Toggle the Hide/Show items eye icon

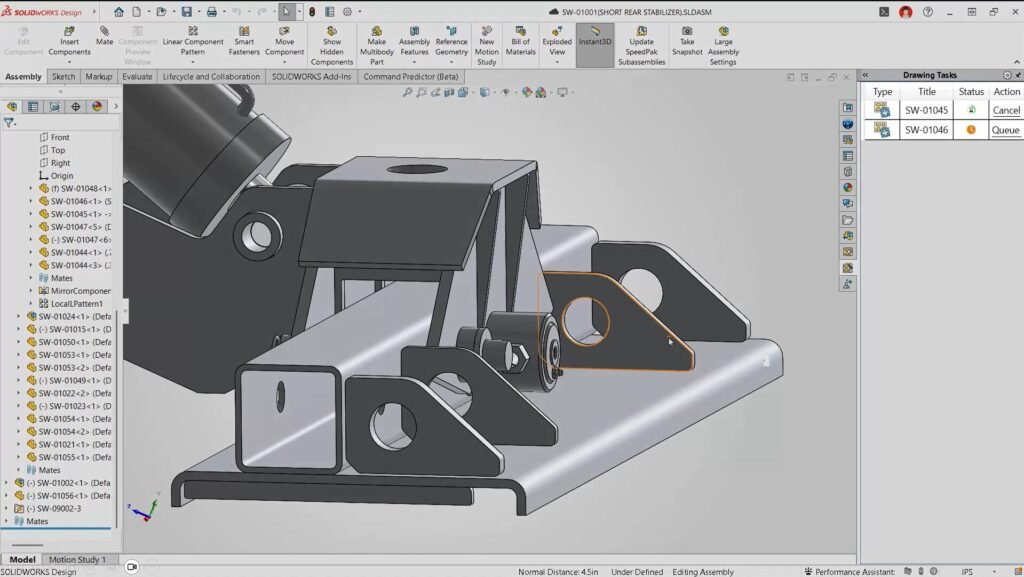tap(505, 93)
